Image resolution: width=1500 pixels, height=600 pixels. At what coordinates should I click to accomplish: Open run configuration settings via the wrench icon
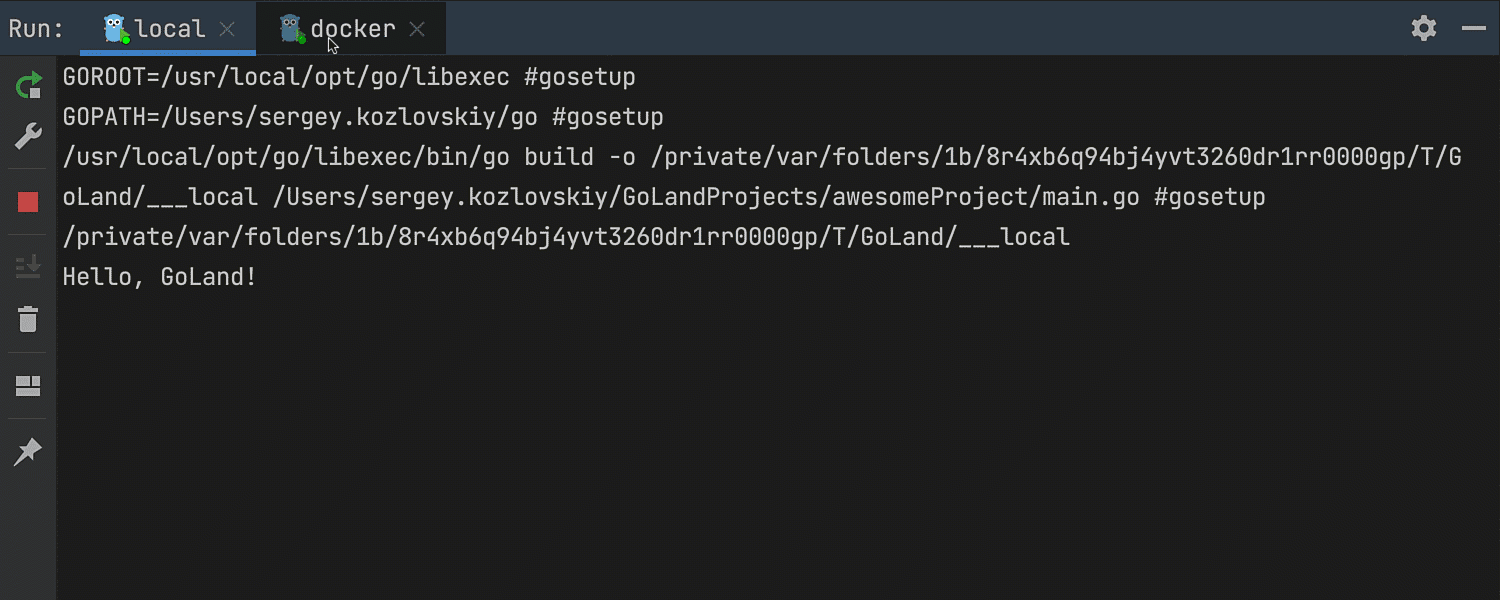click(x=28, y=136)
